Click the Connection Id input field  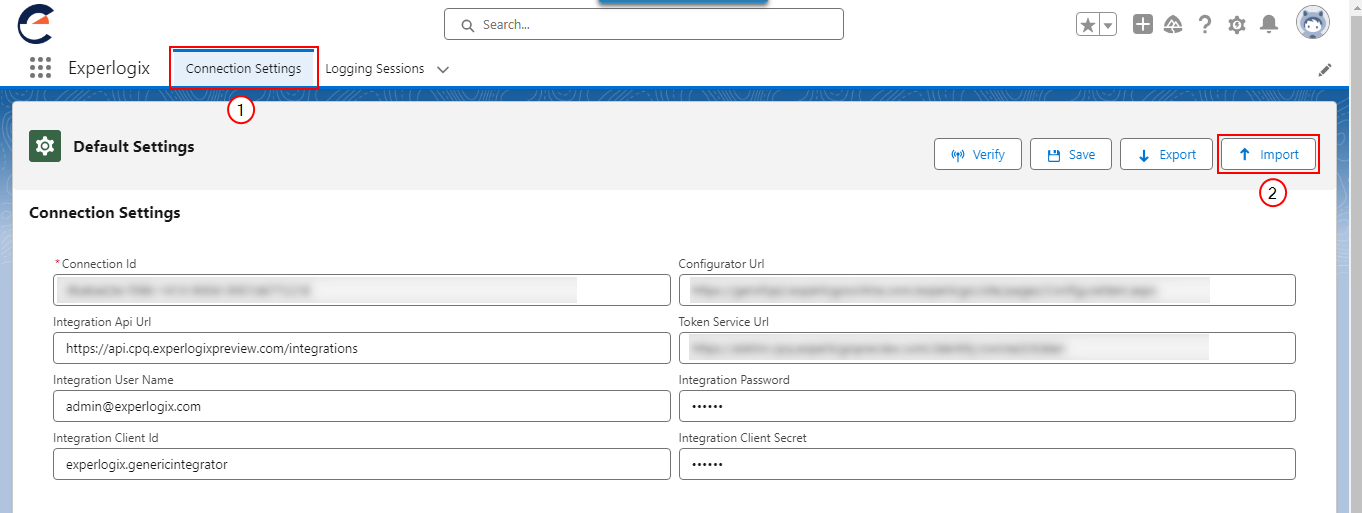point(361,290)
